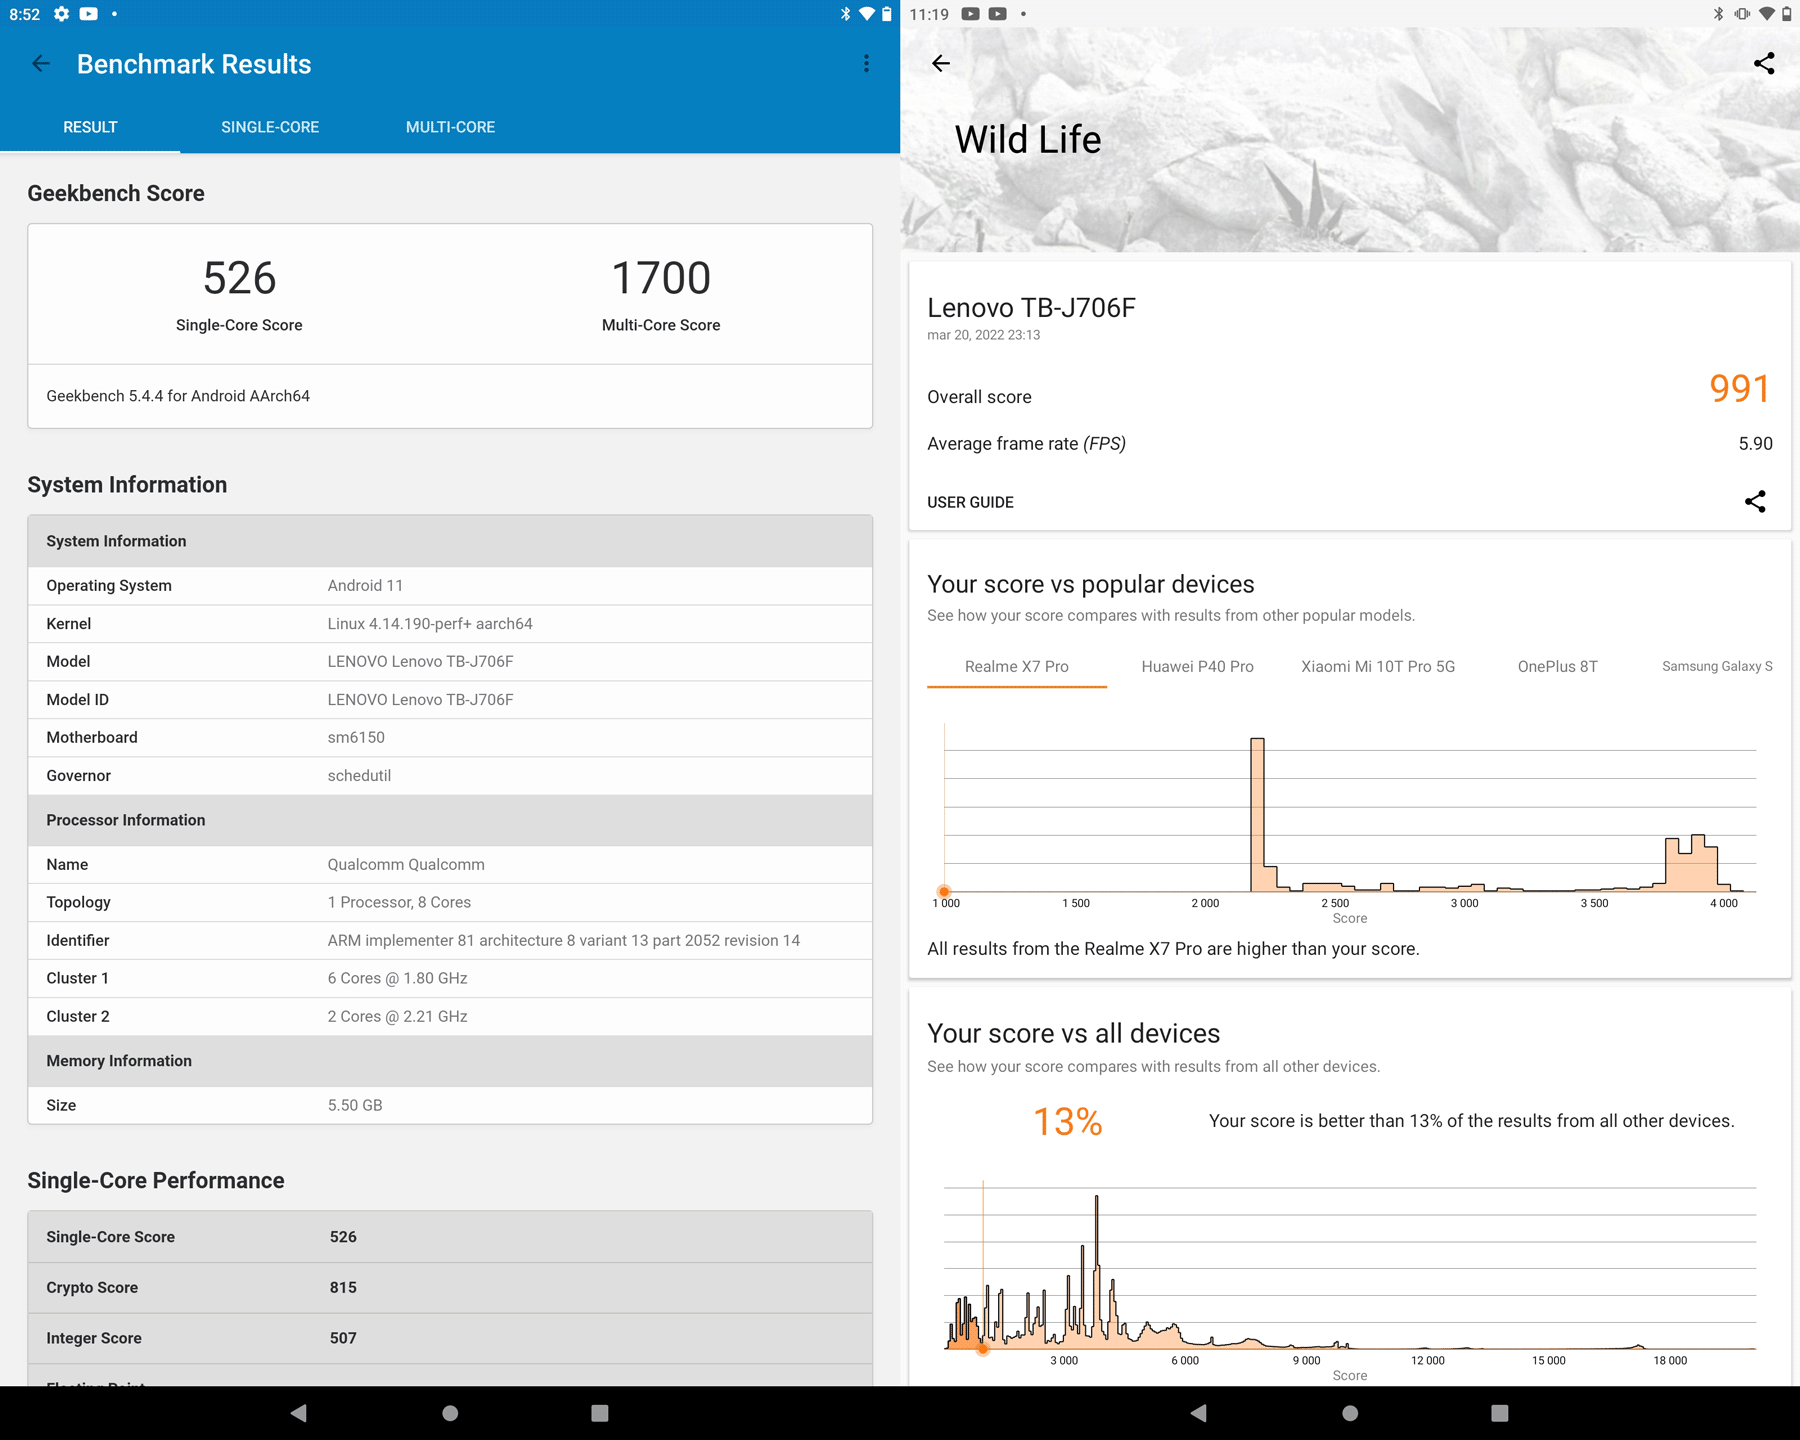
Task: Tap the Motherboard sm6150 row
Action: (450, 738)
